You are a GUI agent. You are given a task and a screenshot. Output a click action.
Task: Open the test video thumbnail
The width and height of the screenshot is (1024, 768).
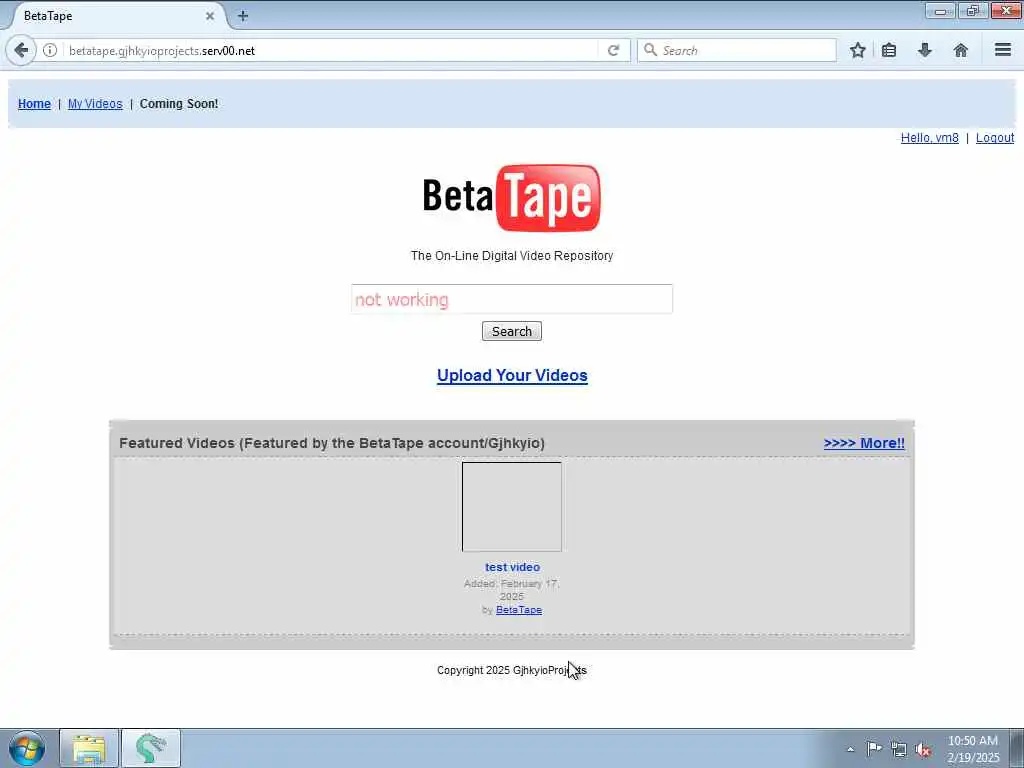pos(511,507)
